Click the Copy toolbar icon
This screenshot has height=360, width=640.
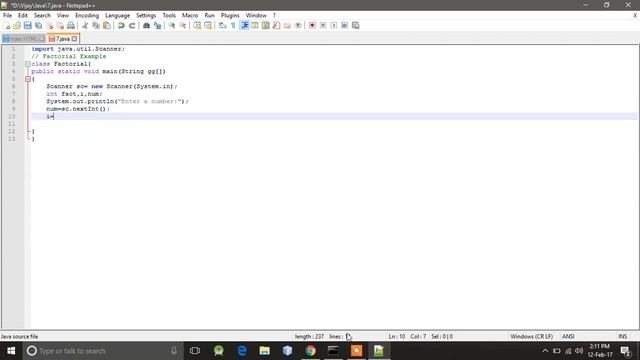coord(96,25)
